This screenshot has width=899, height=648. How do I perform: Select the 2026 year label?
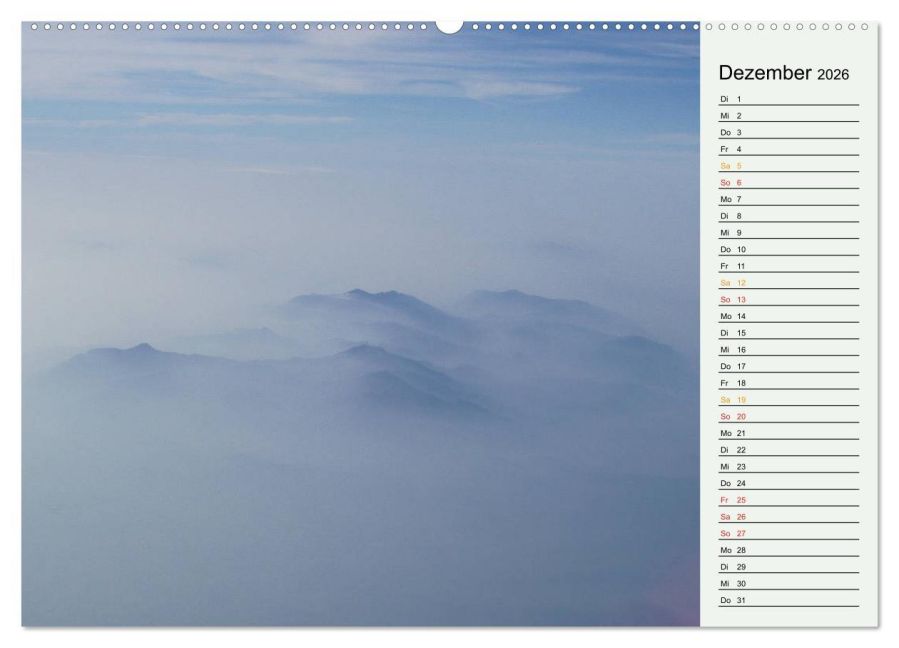click(x=833, y=75)
